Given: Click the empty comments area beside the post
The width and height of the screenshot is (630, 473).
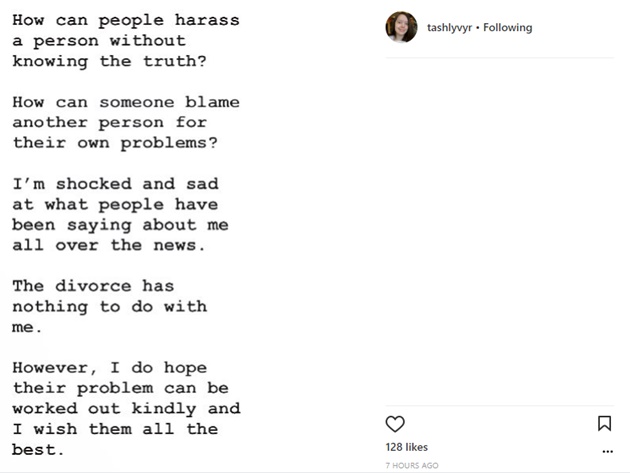Looking at the screenshot, I should coord(499,231).
